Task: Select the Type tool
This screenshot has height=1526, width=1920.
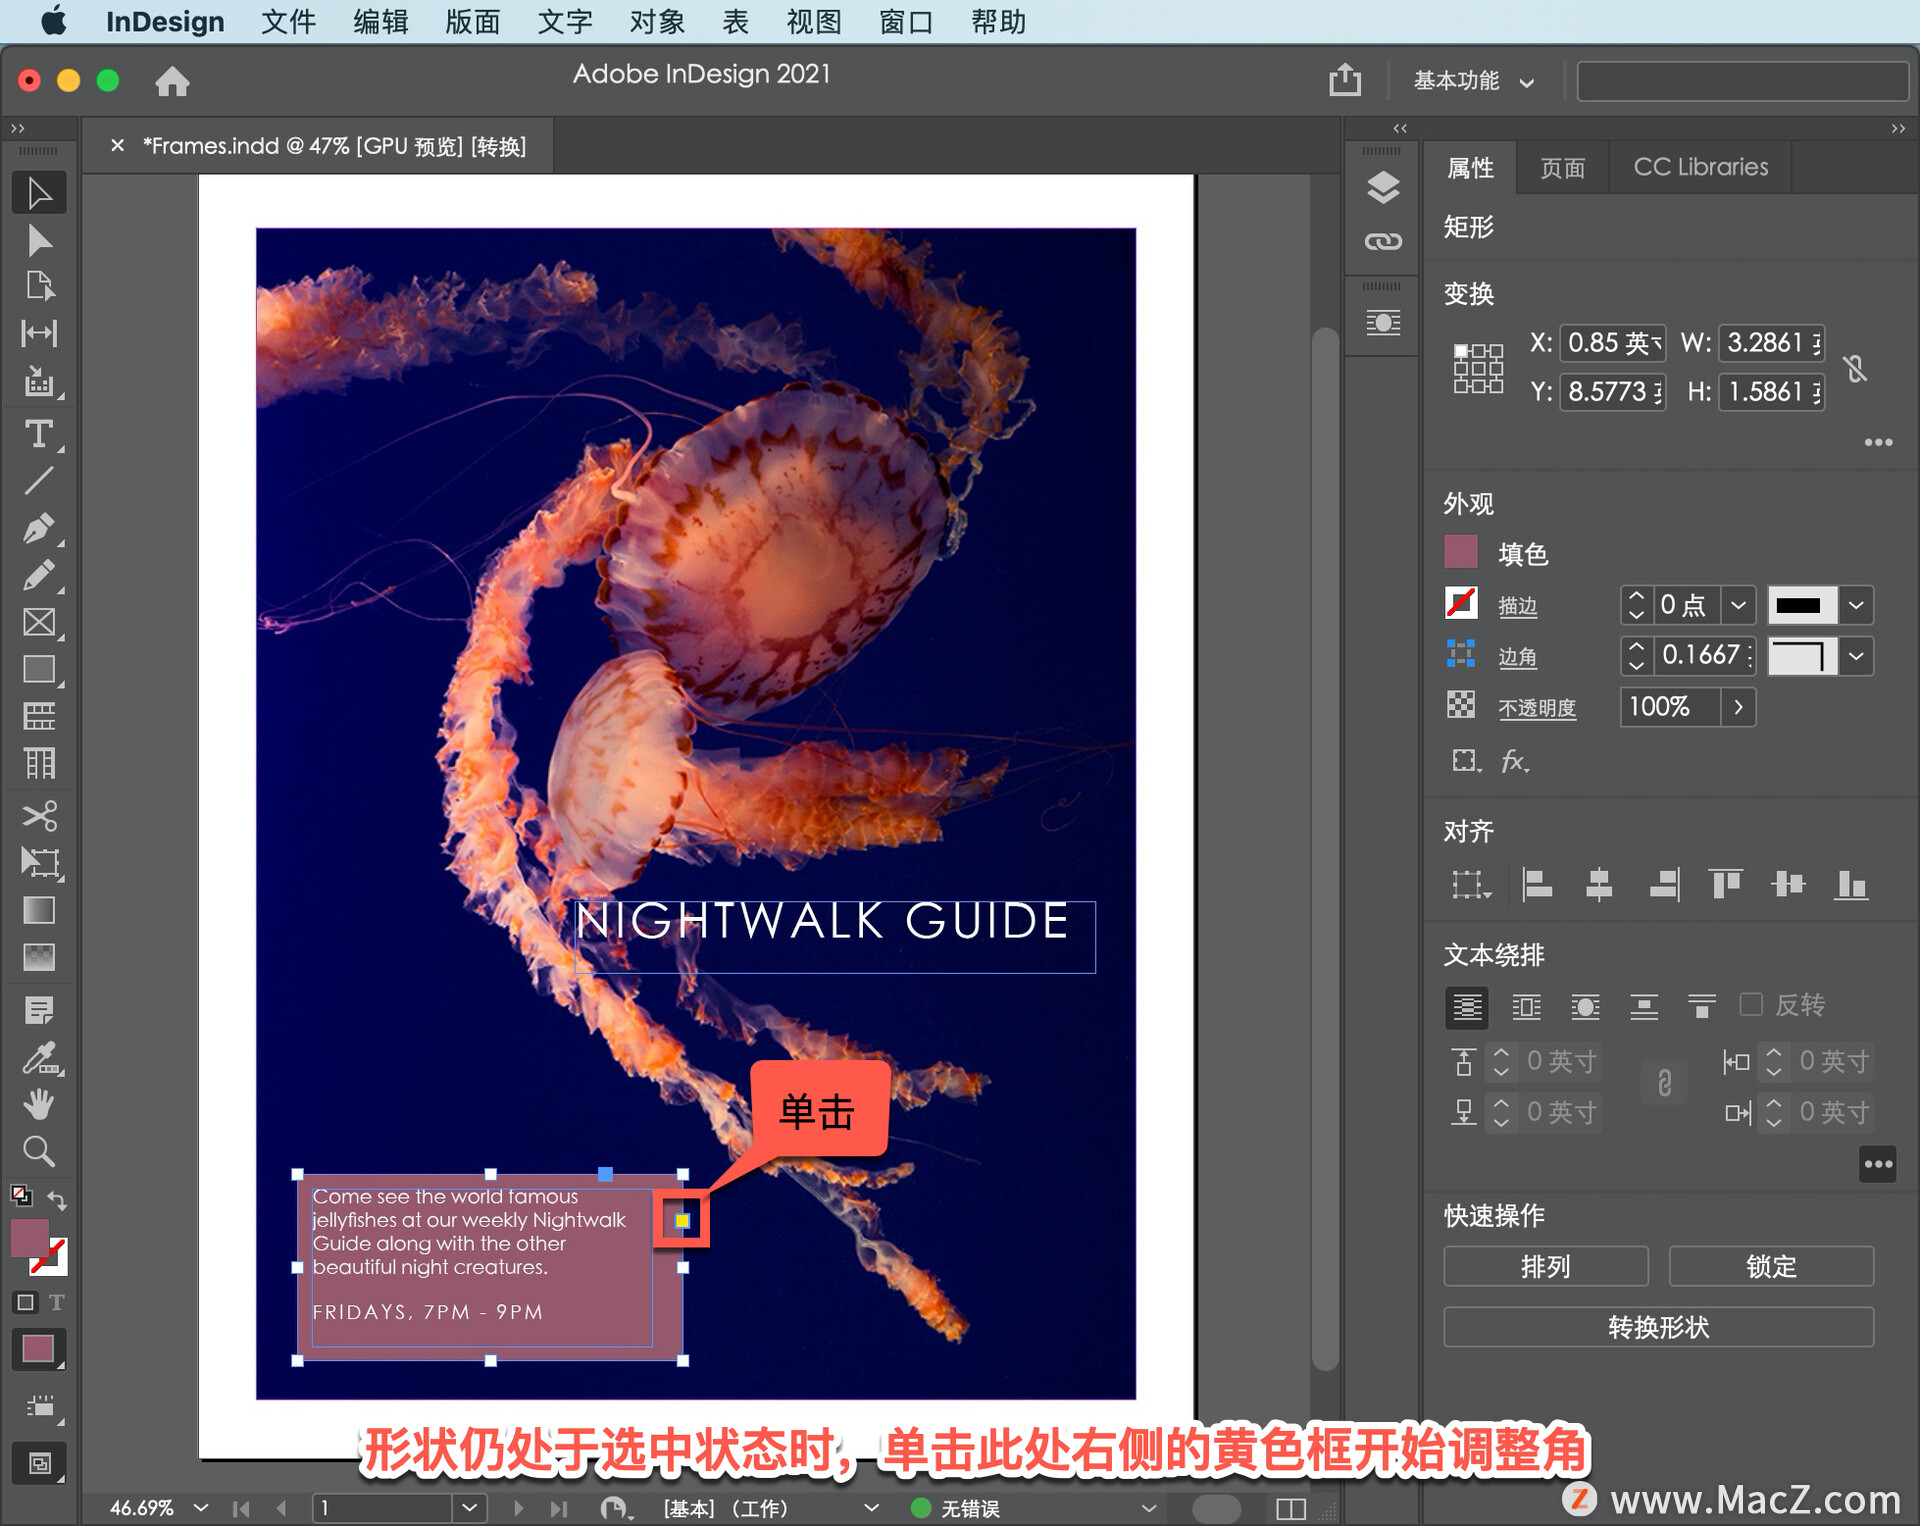Action: coord(39,434)
